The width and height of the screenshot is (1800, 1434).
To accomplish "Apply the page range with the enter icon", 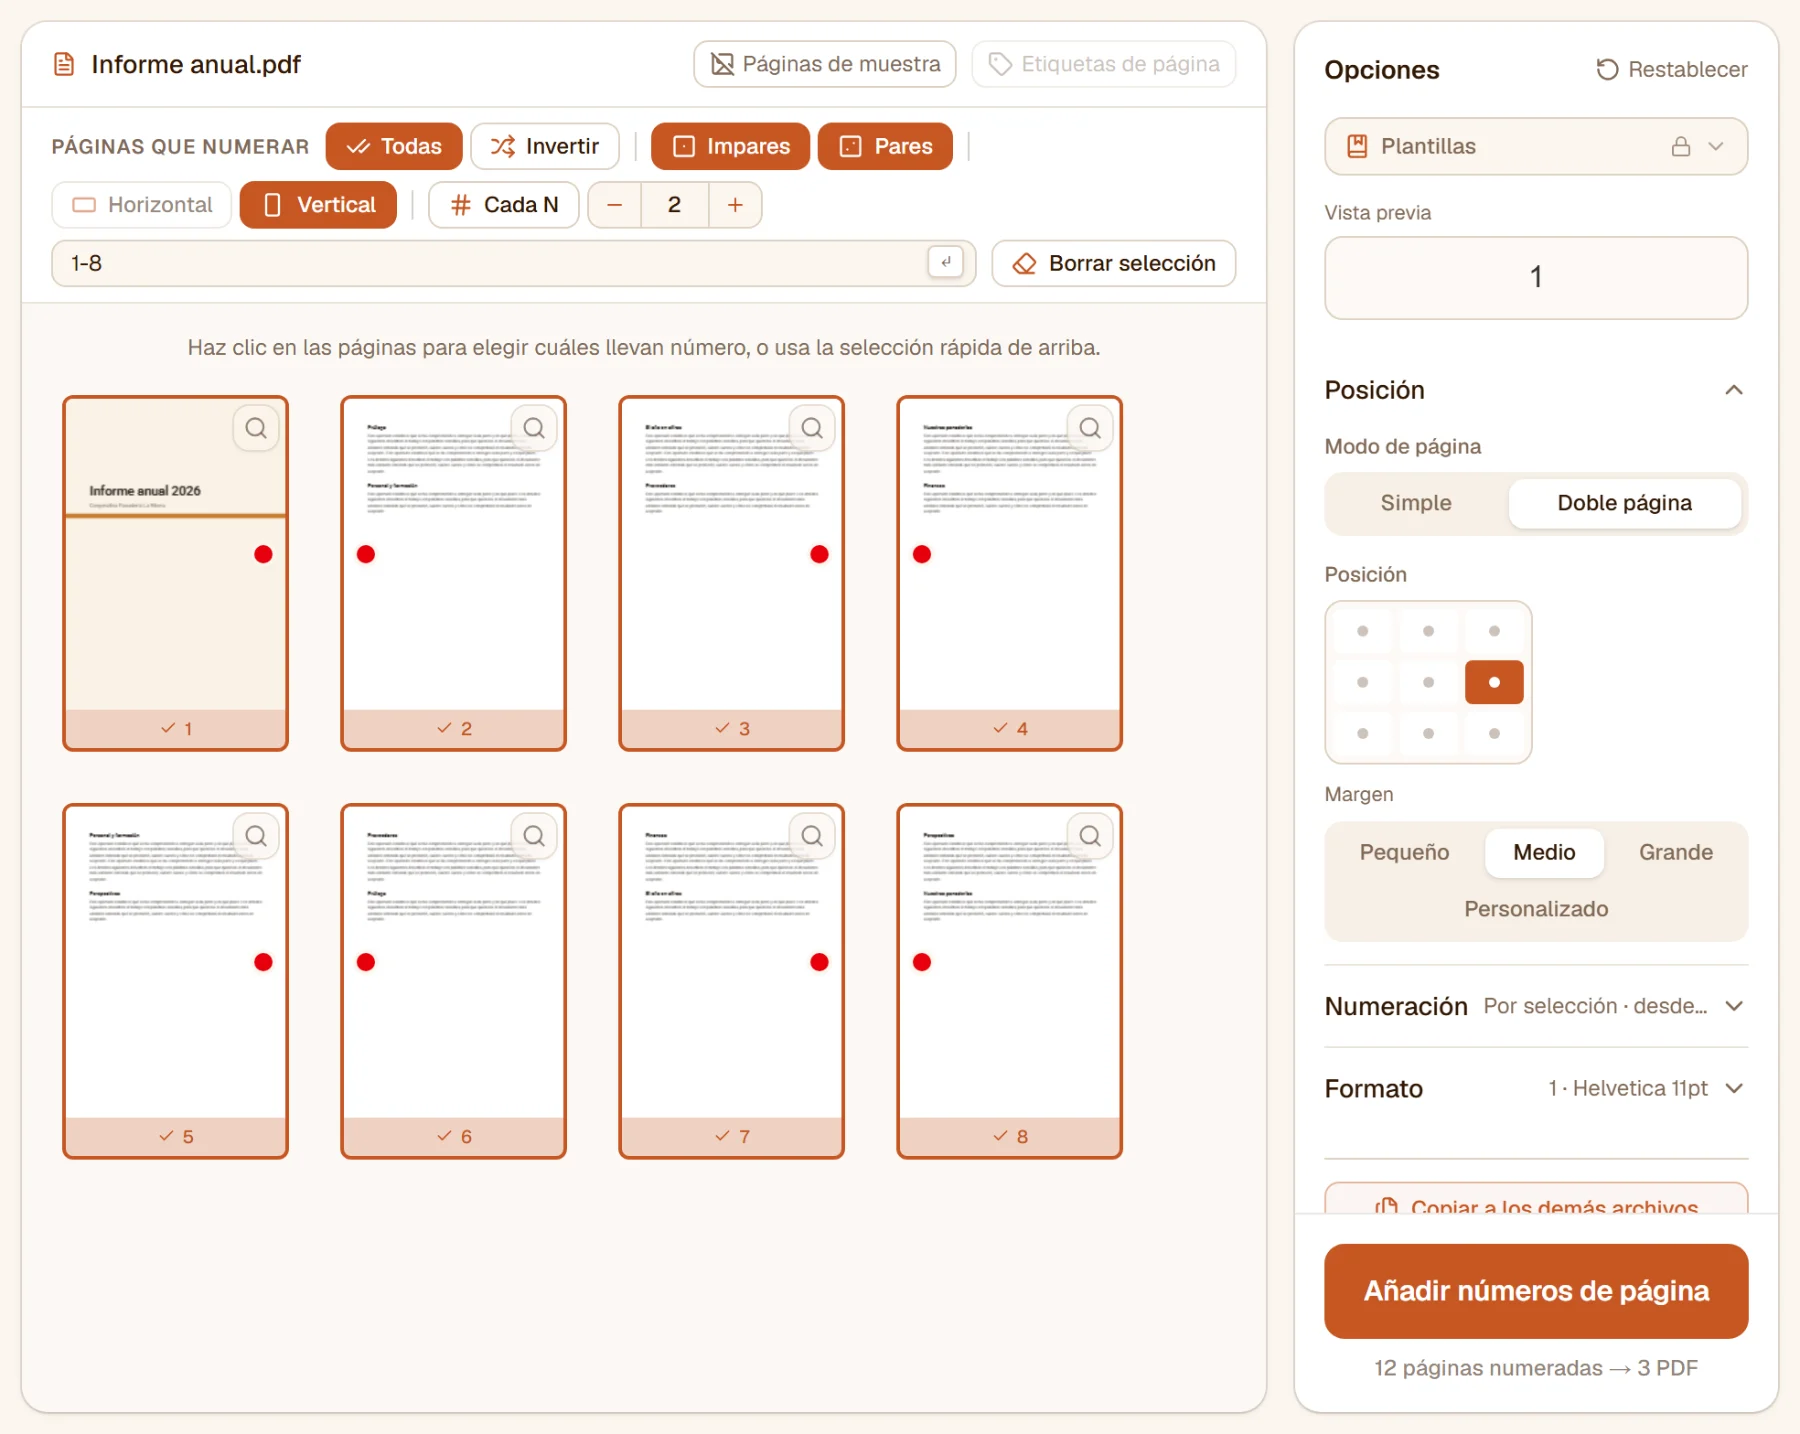I will (946, 262).
